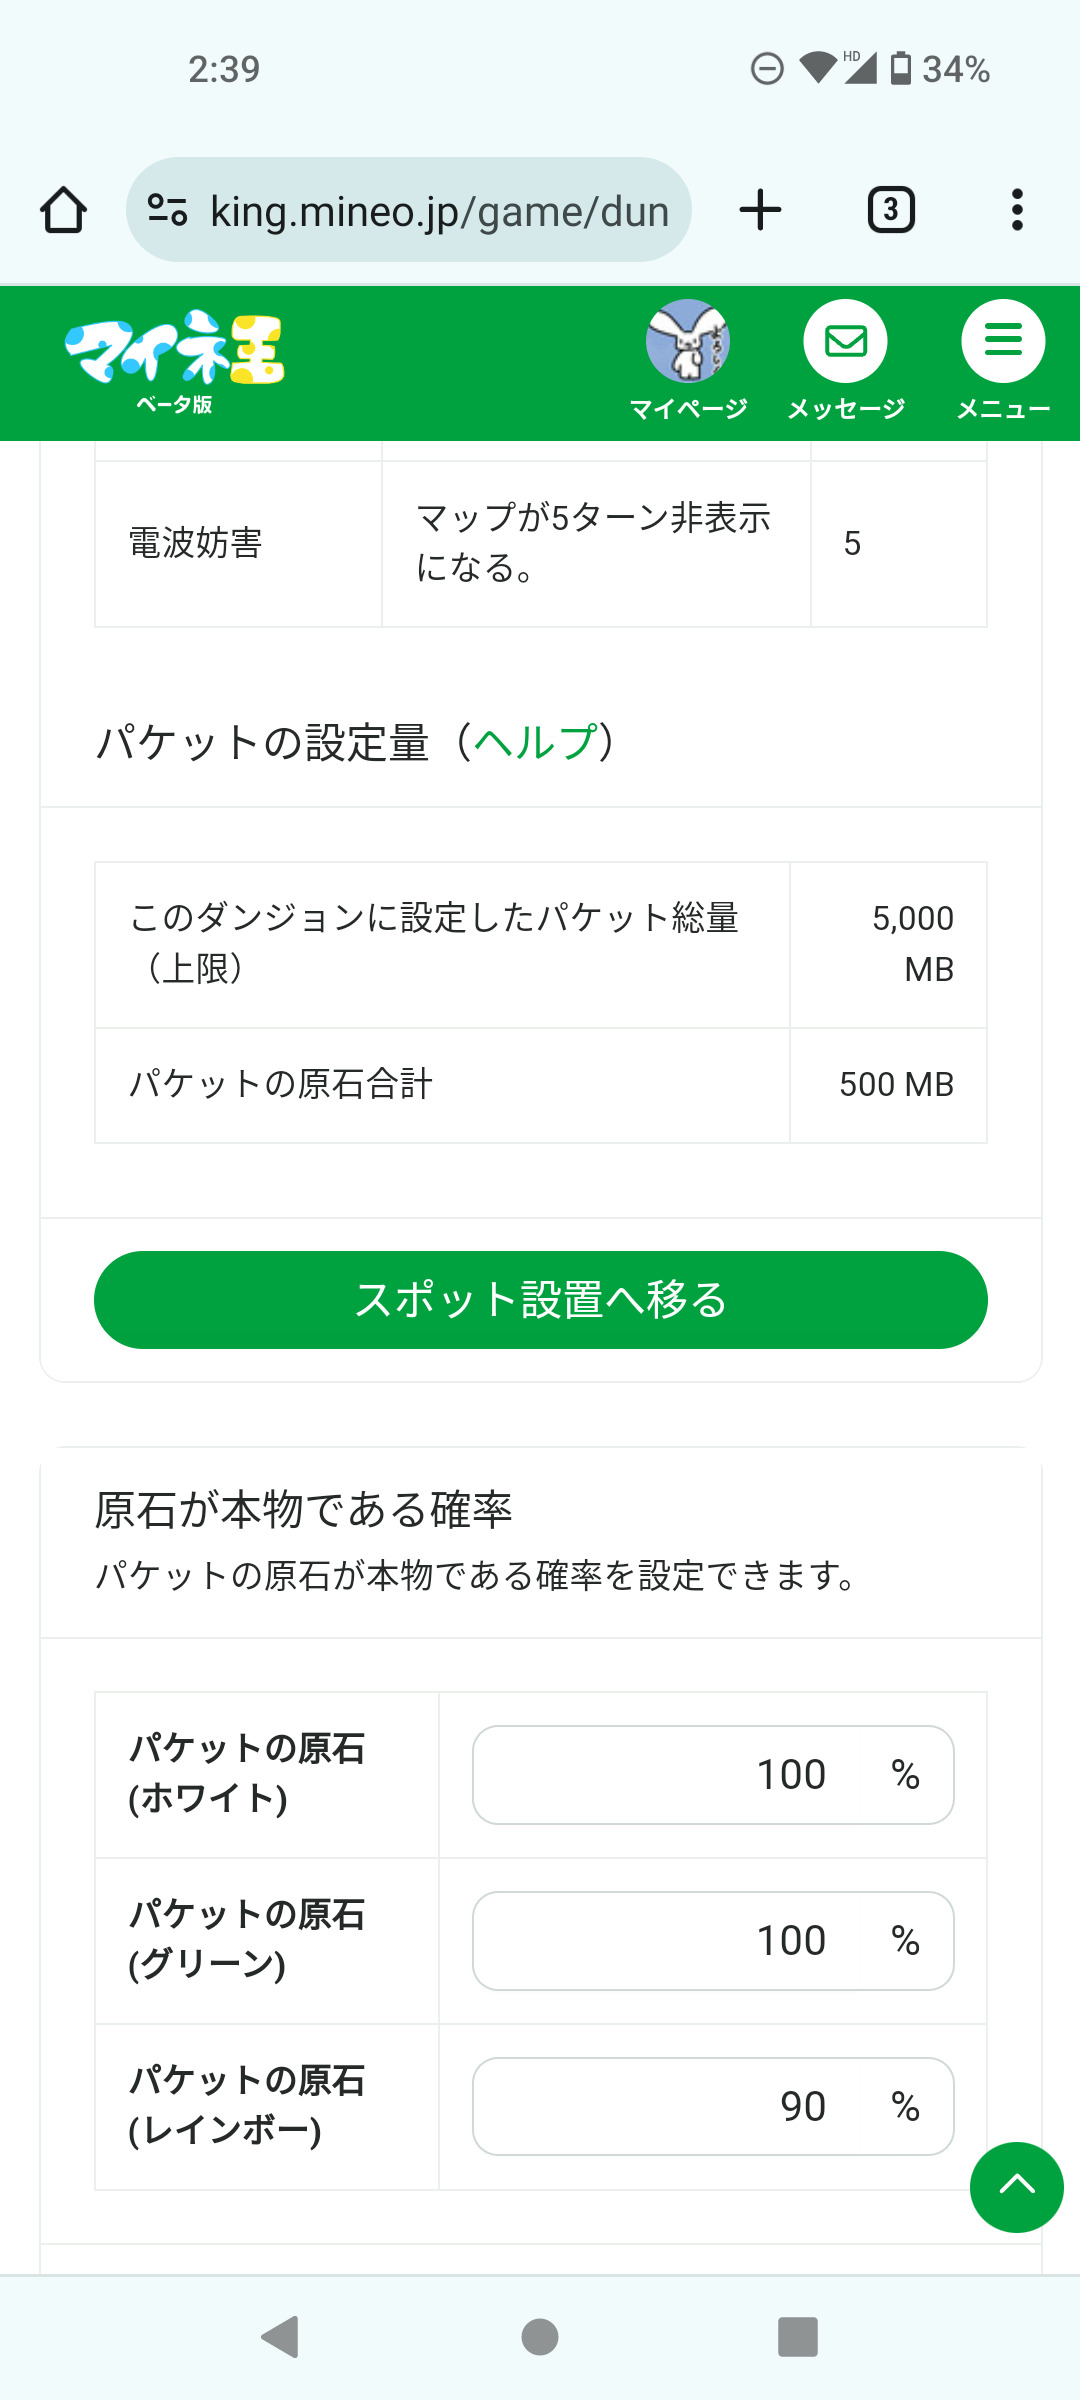Open マイページ rabbit avatar icon
Viewport: 1080px width, 2400px height.
coord(688,342)
